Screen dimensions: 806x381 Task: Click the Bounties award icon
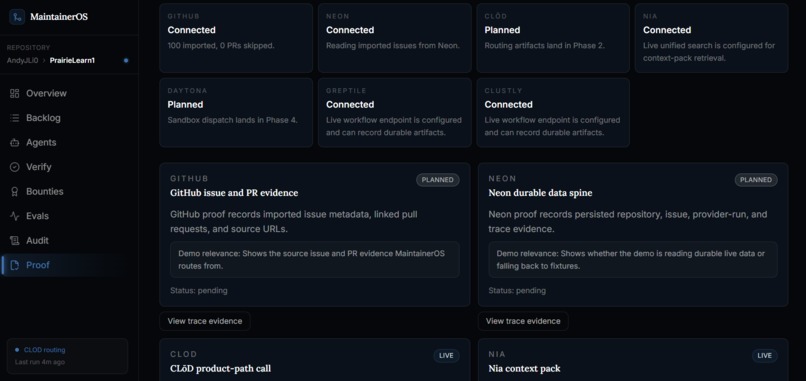pos(14,192)
